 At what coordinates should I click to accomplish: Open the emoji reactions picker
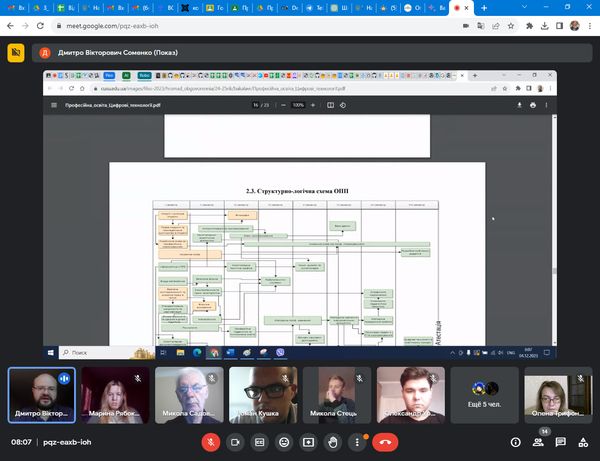(x=284, y=441)
